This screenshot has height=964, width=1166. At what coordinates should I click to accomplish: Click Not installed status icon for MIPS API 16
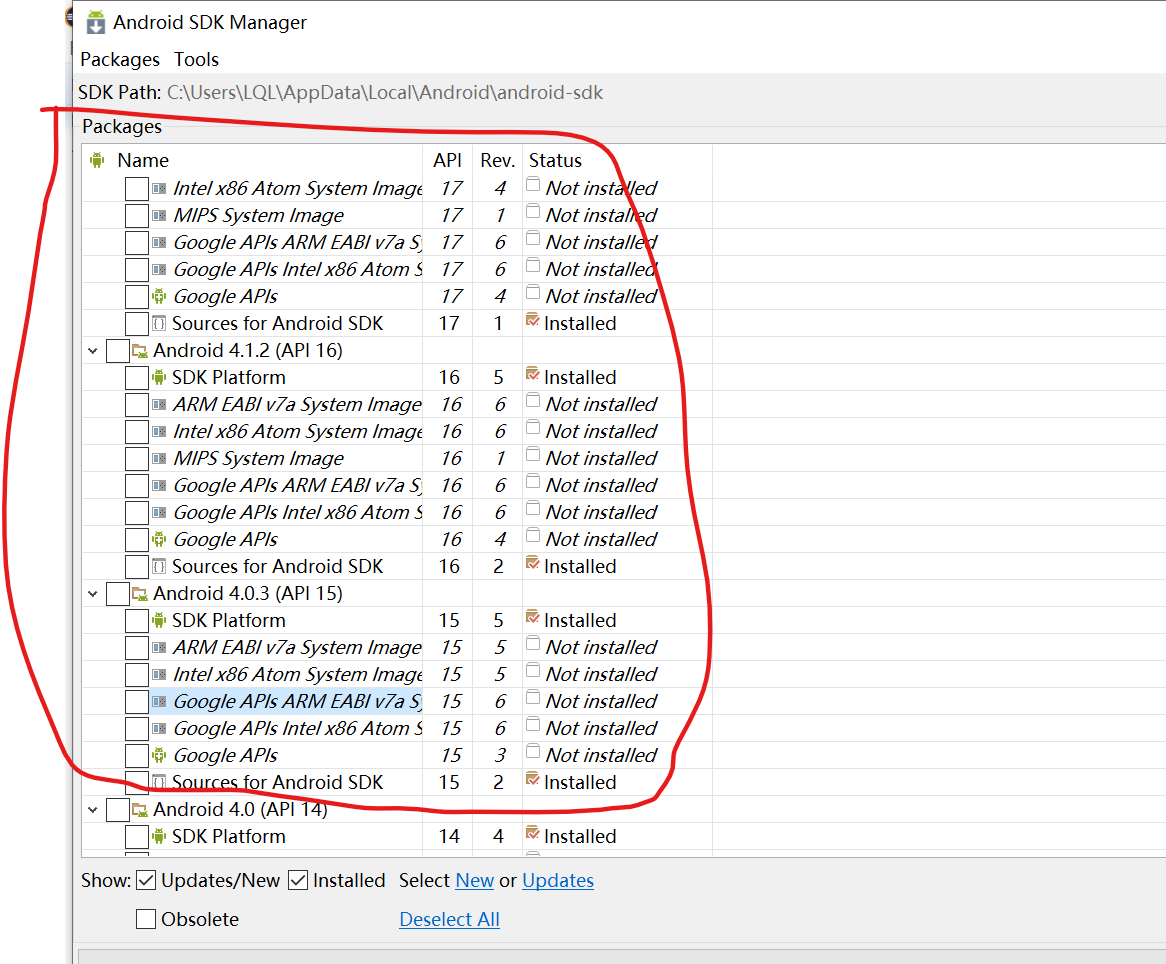pyautogui.click(x=532, y=454)
